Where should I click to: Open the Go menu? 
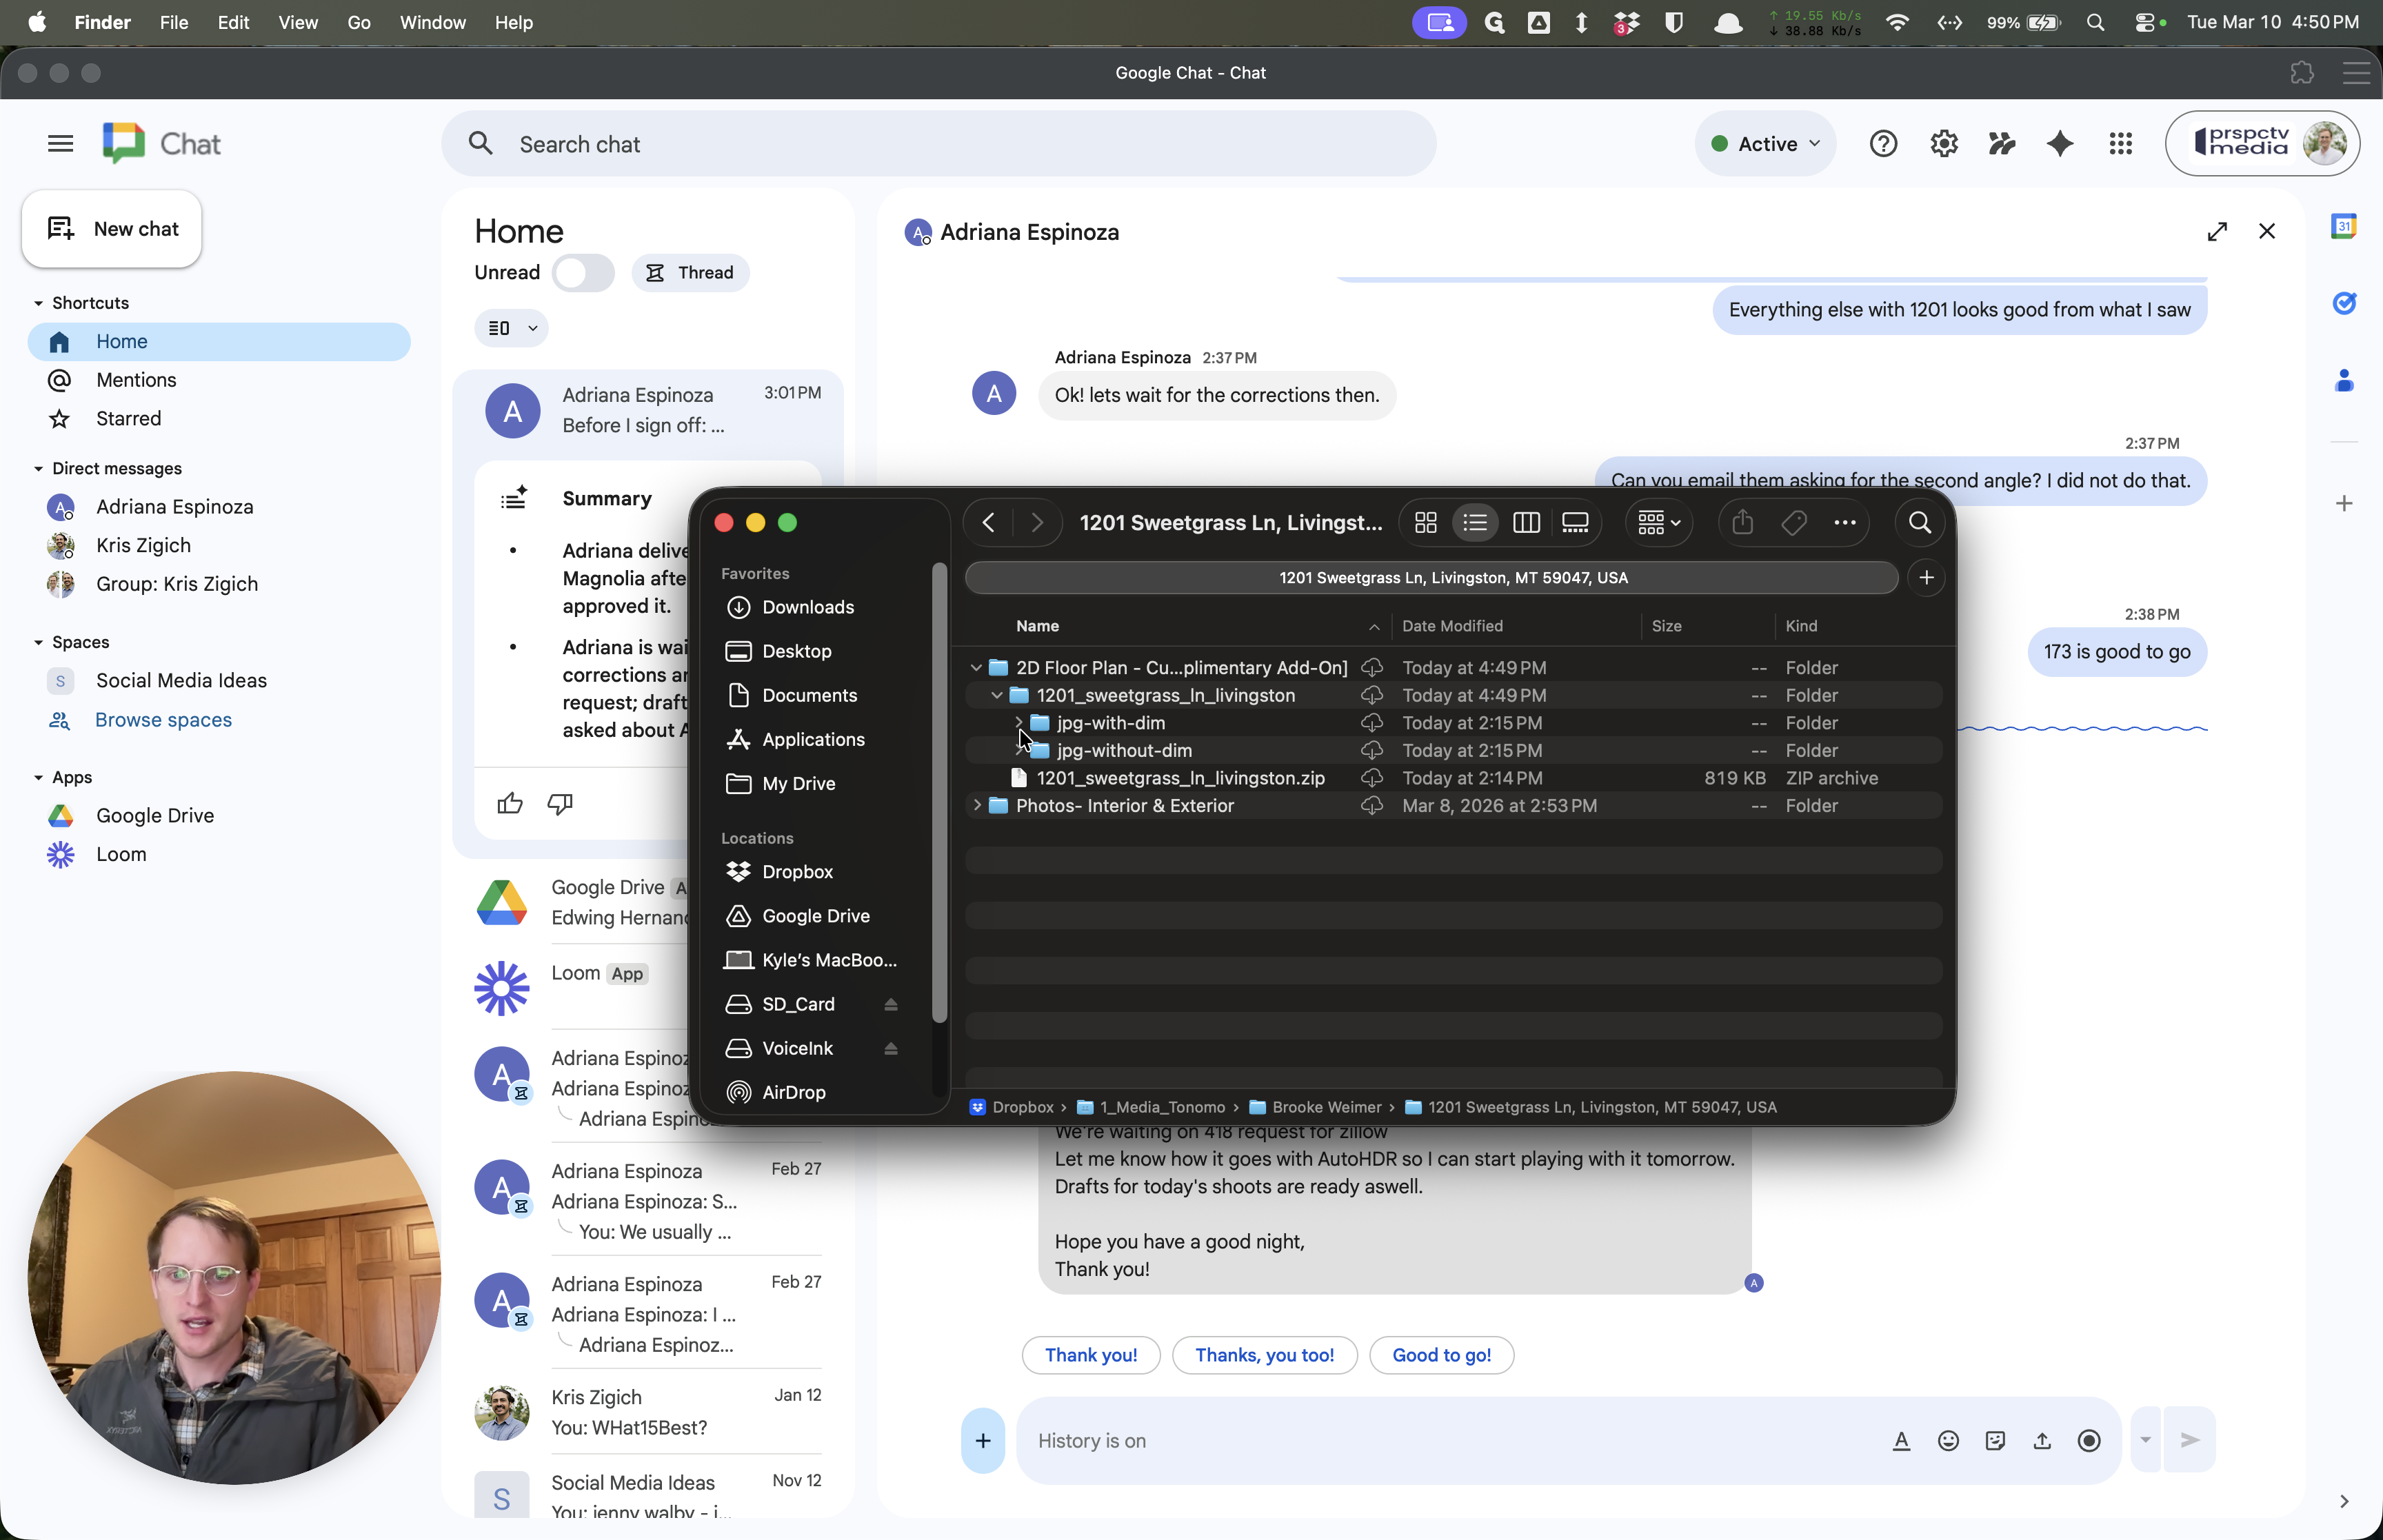[x=358, y=22]
